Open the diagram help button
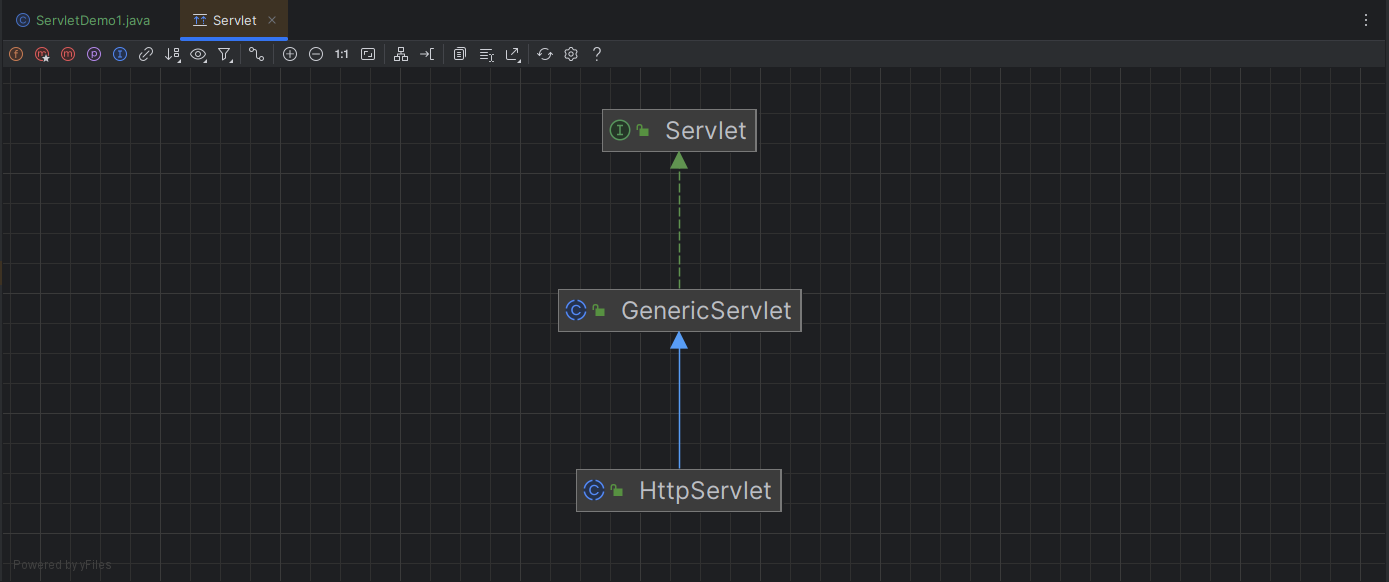This screenshot has width=1389, height=582. 597,54
